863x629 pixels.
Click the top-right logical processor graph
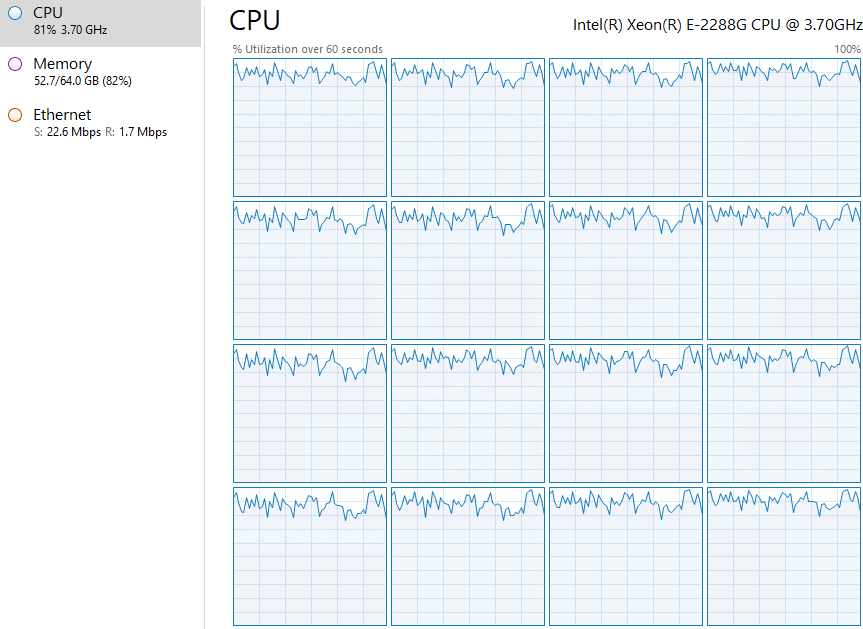(784, 127)
